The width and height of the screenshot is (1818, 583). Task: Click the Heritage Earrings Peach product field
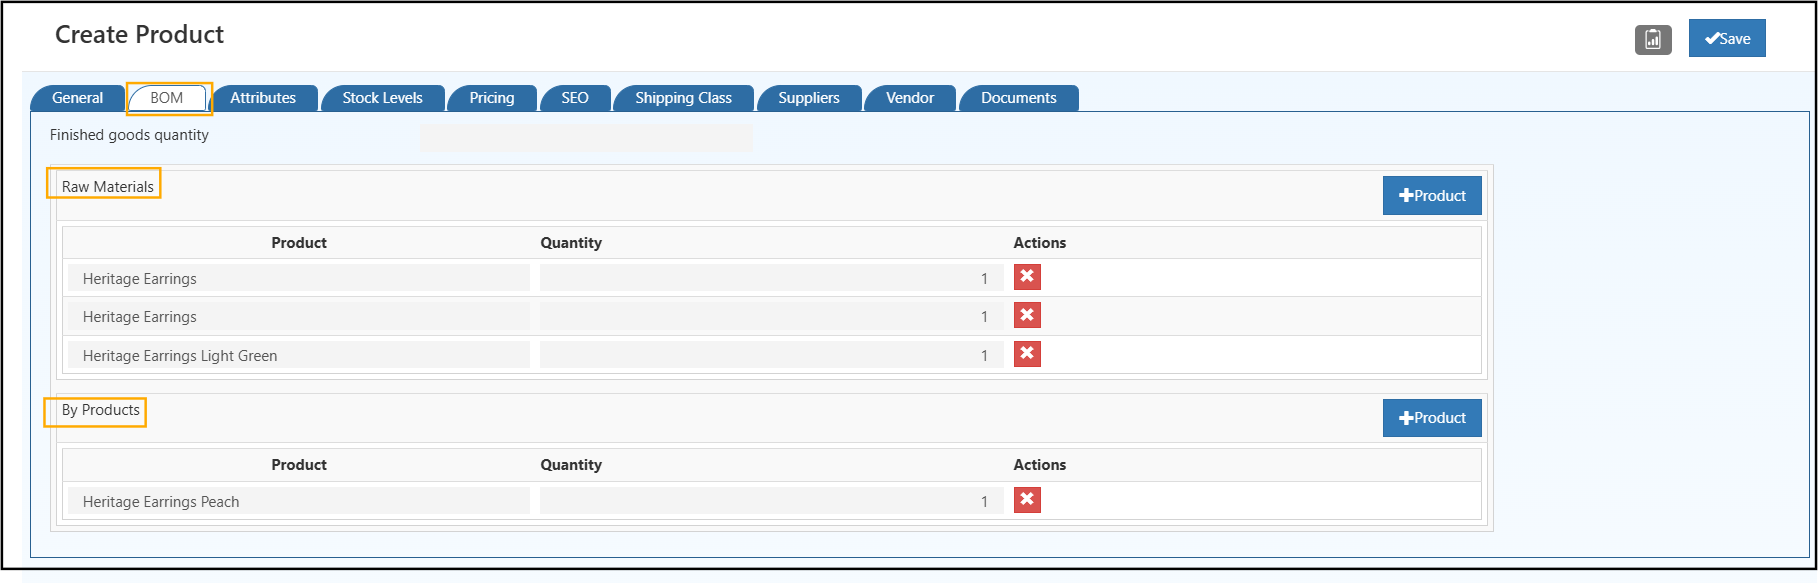tap(298, 501)
